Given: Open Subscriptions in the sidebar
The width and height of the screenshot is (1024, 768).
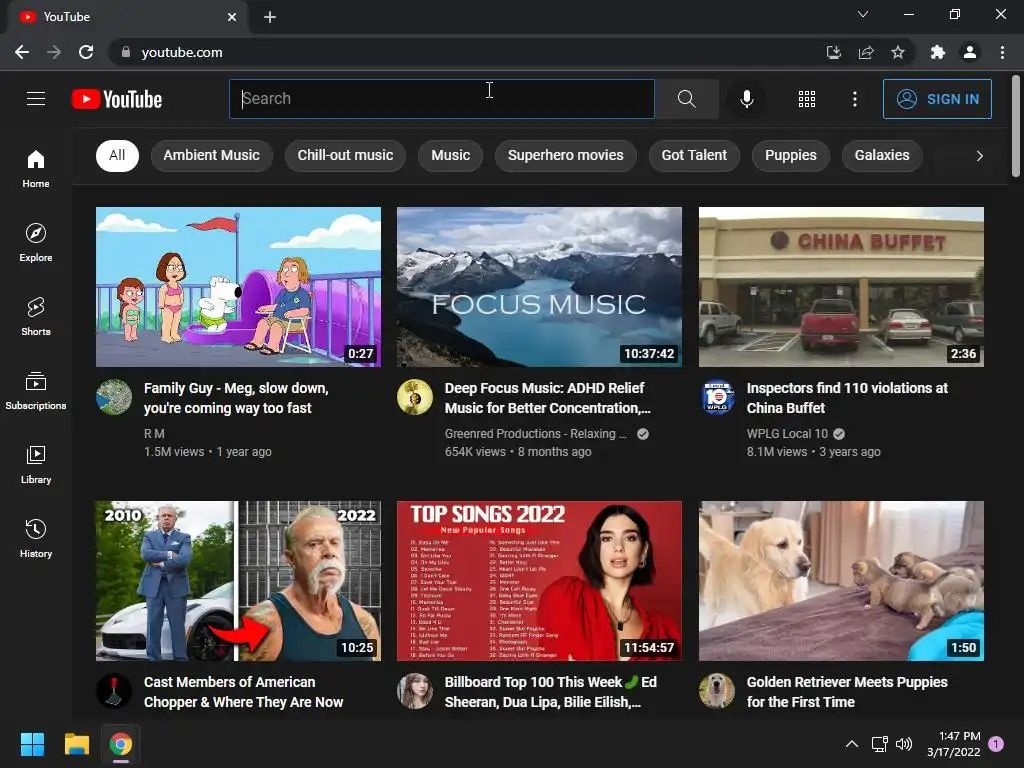Looking at the screenshot, I should tap(36, 390).
